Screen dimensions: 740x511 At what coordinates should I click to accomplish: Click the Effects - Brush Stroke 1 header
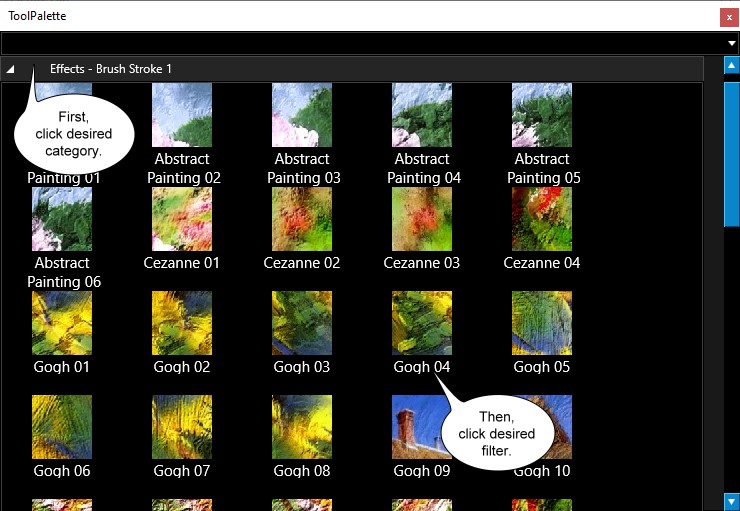352,69
